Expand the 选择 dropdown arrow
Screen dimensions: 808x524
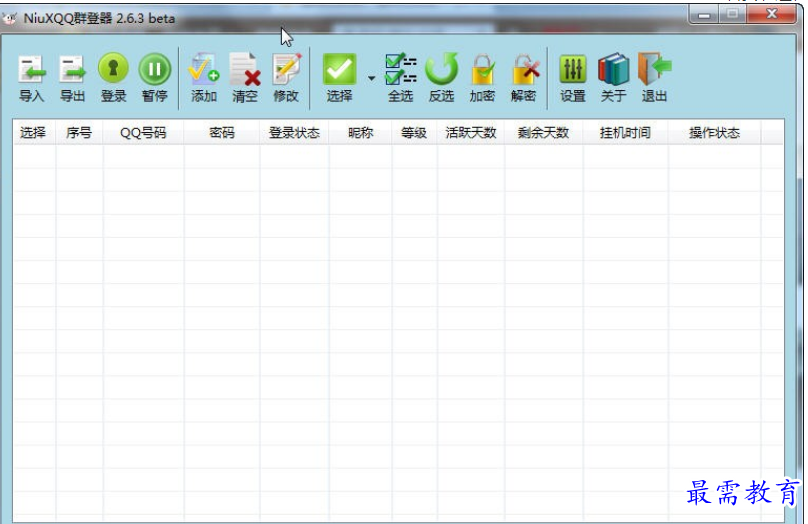click(372, 78)
